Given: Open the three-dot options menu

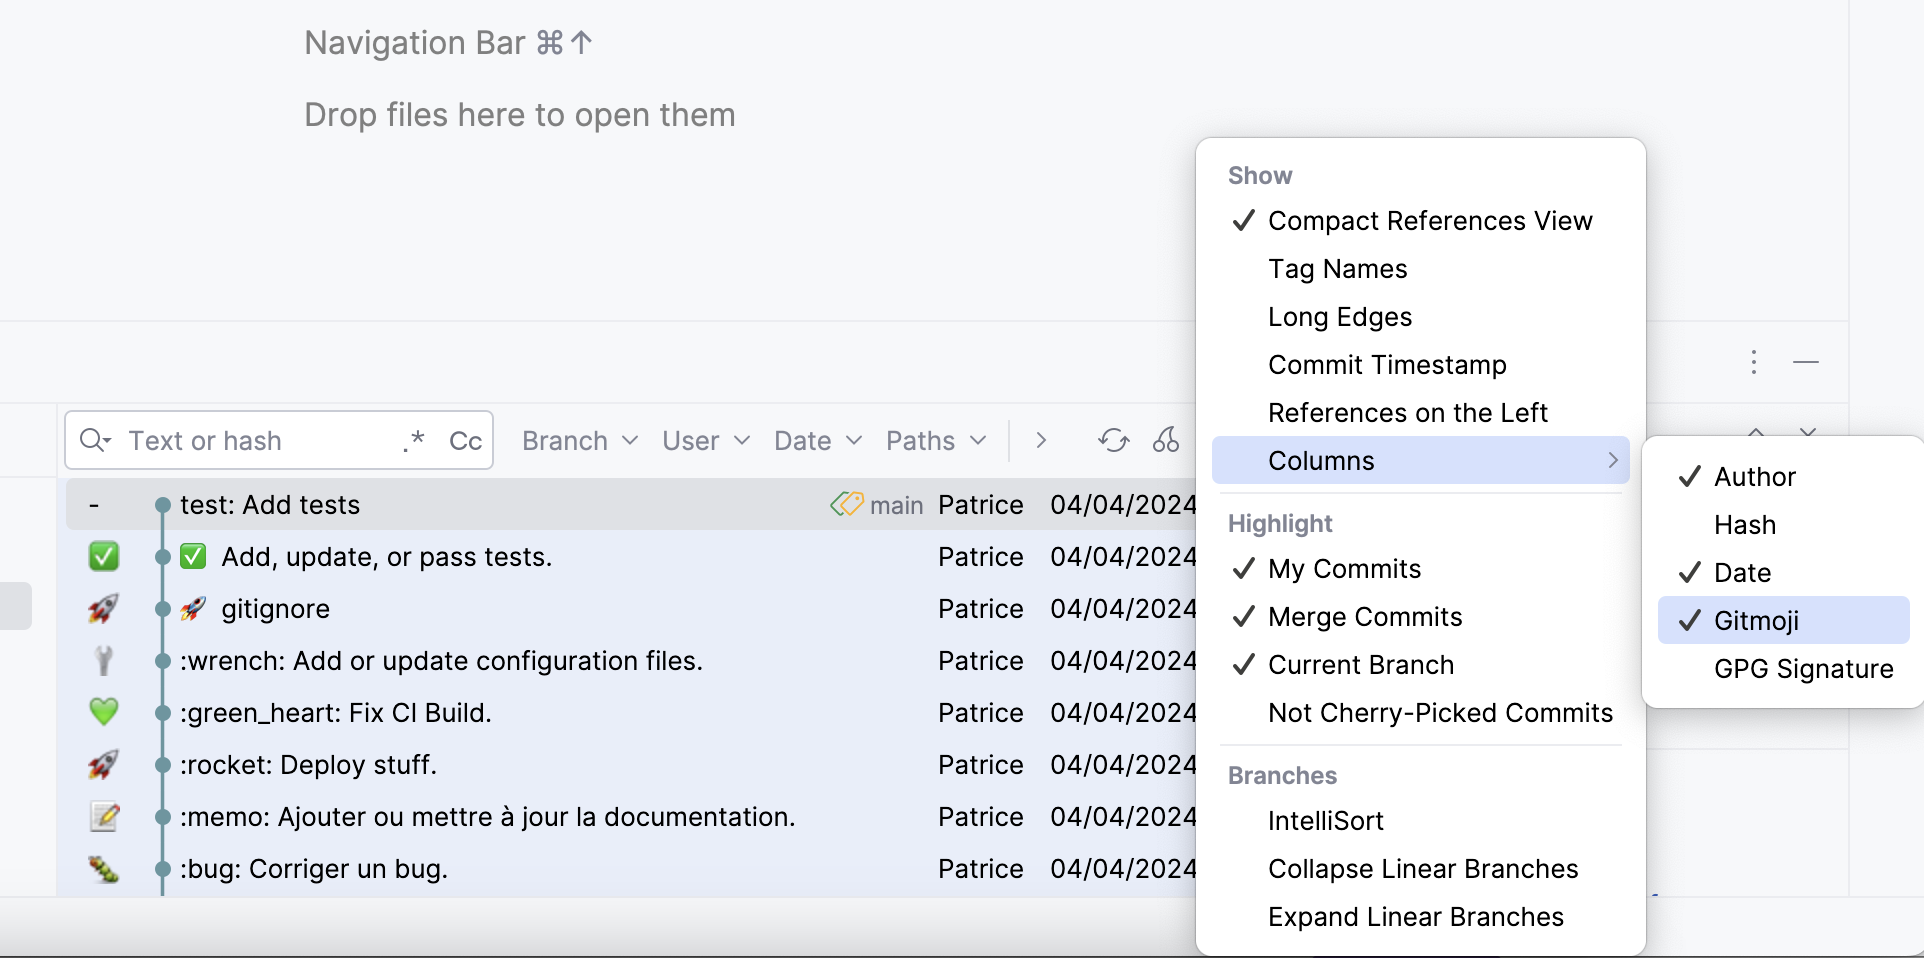Looking at the screenshot, I should point(1753,362).
